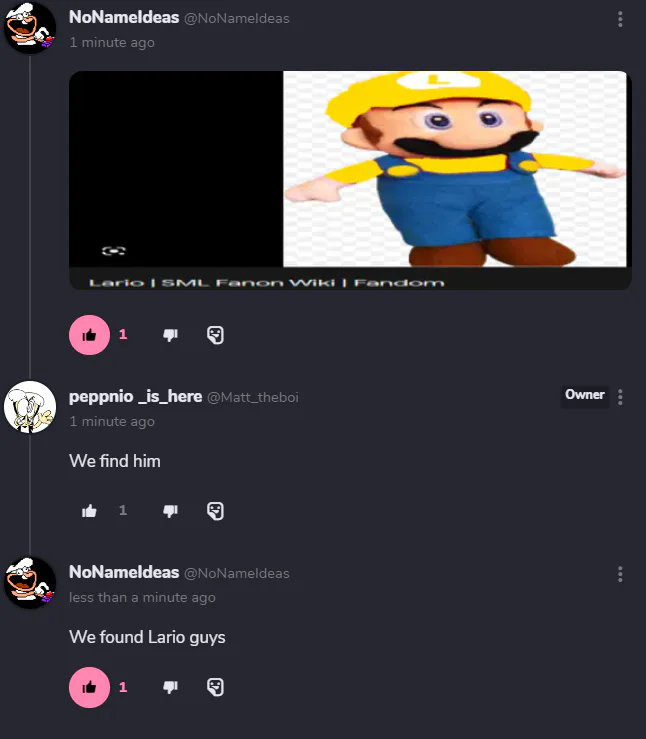Open more options for 'We found Lario guys' comment
Screen dimensions: 646x739
click(x=620, y=574)
